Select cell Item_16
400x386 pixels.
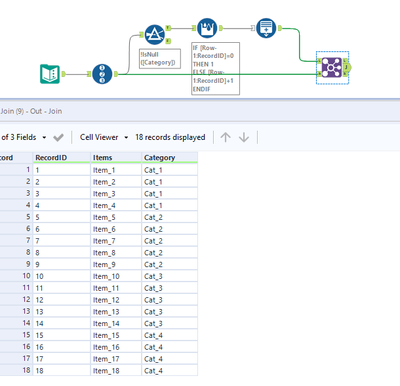(x=116, y=347)
